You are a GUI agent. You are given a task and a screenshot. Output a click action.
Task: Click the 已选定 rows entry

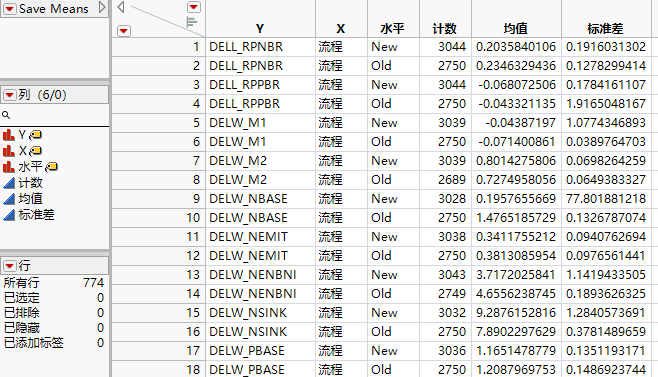pos(54,298)
